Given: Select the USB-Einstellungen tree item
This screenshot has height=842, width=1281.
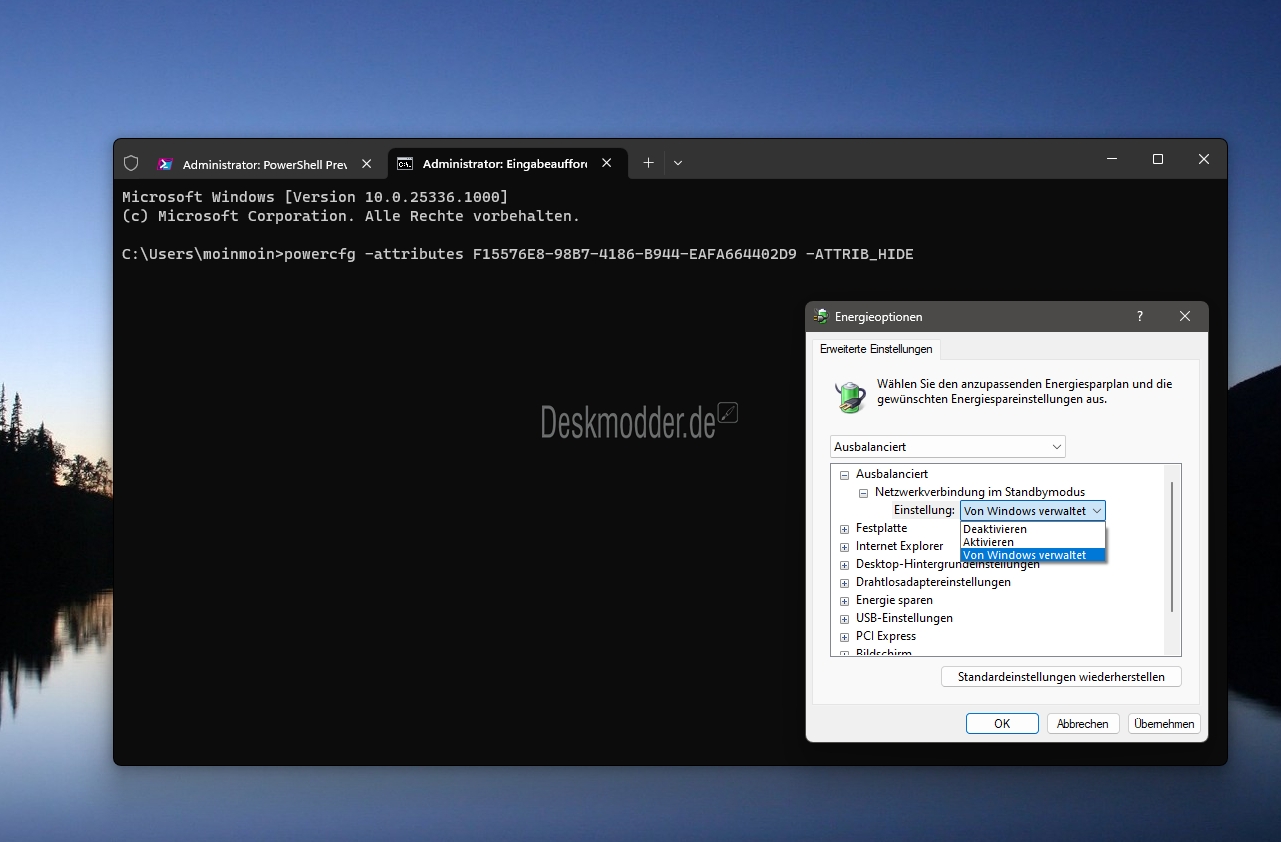Looking at the screenshot, I should [904, 618].
